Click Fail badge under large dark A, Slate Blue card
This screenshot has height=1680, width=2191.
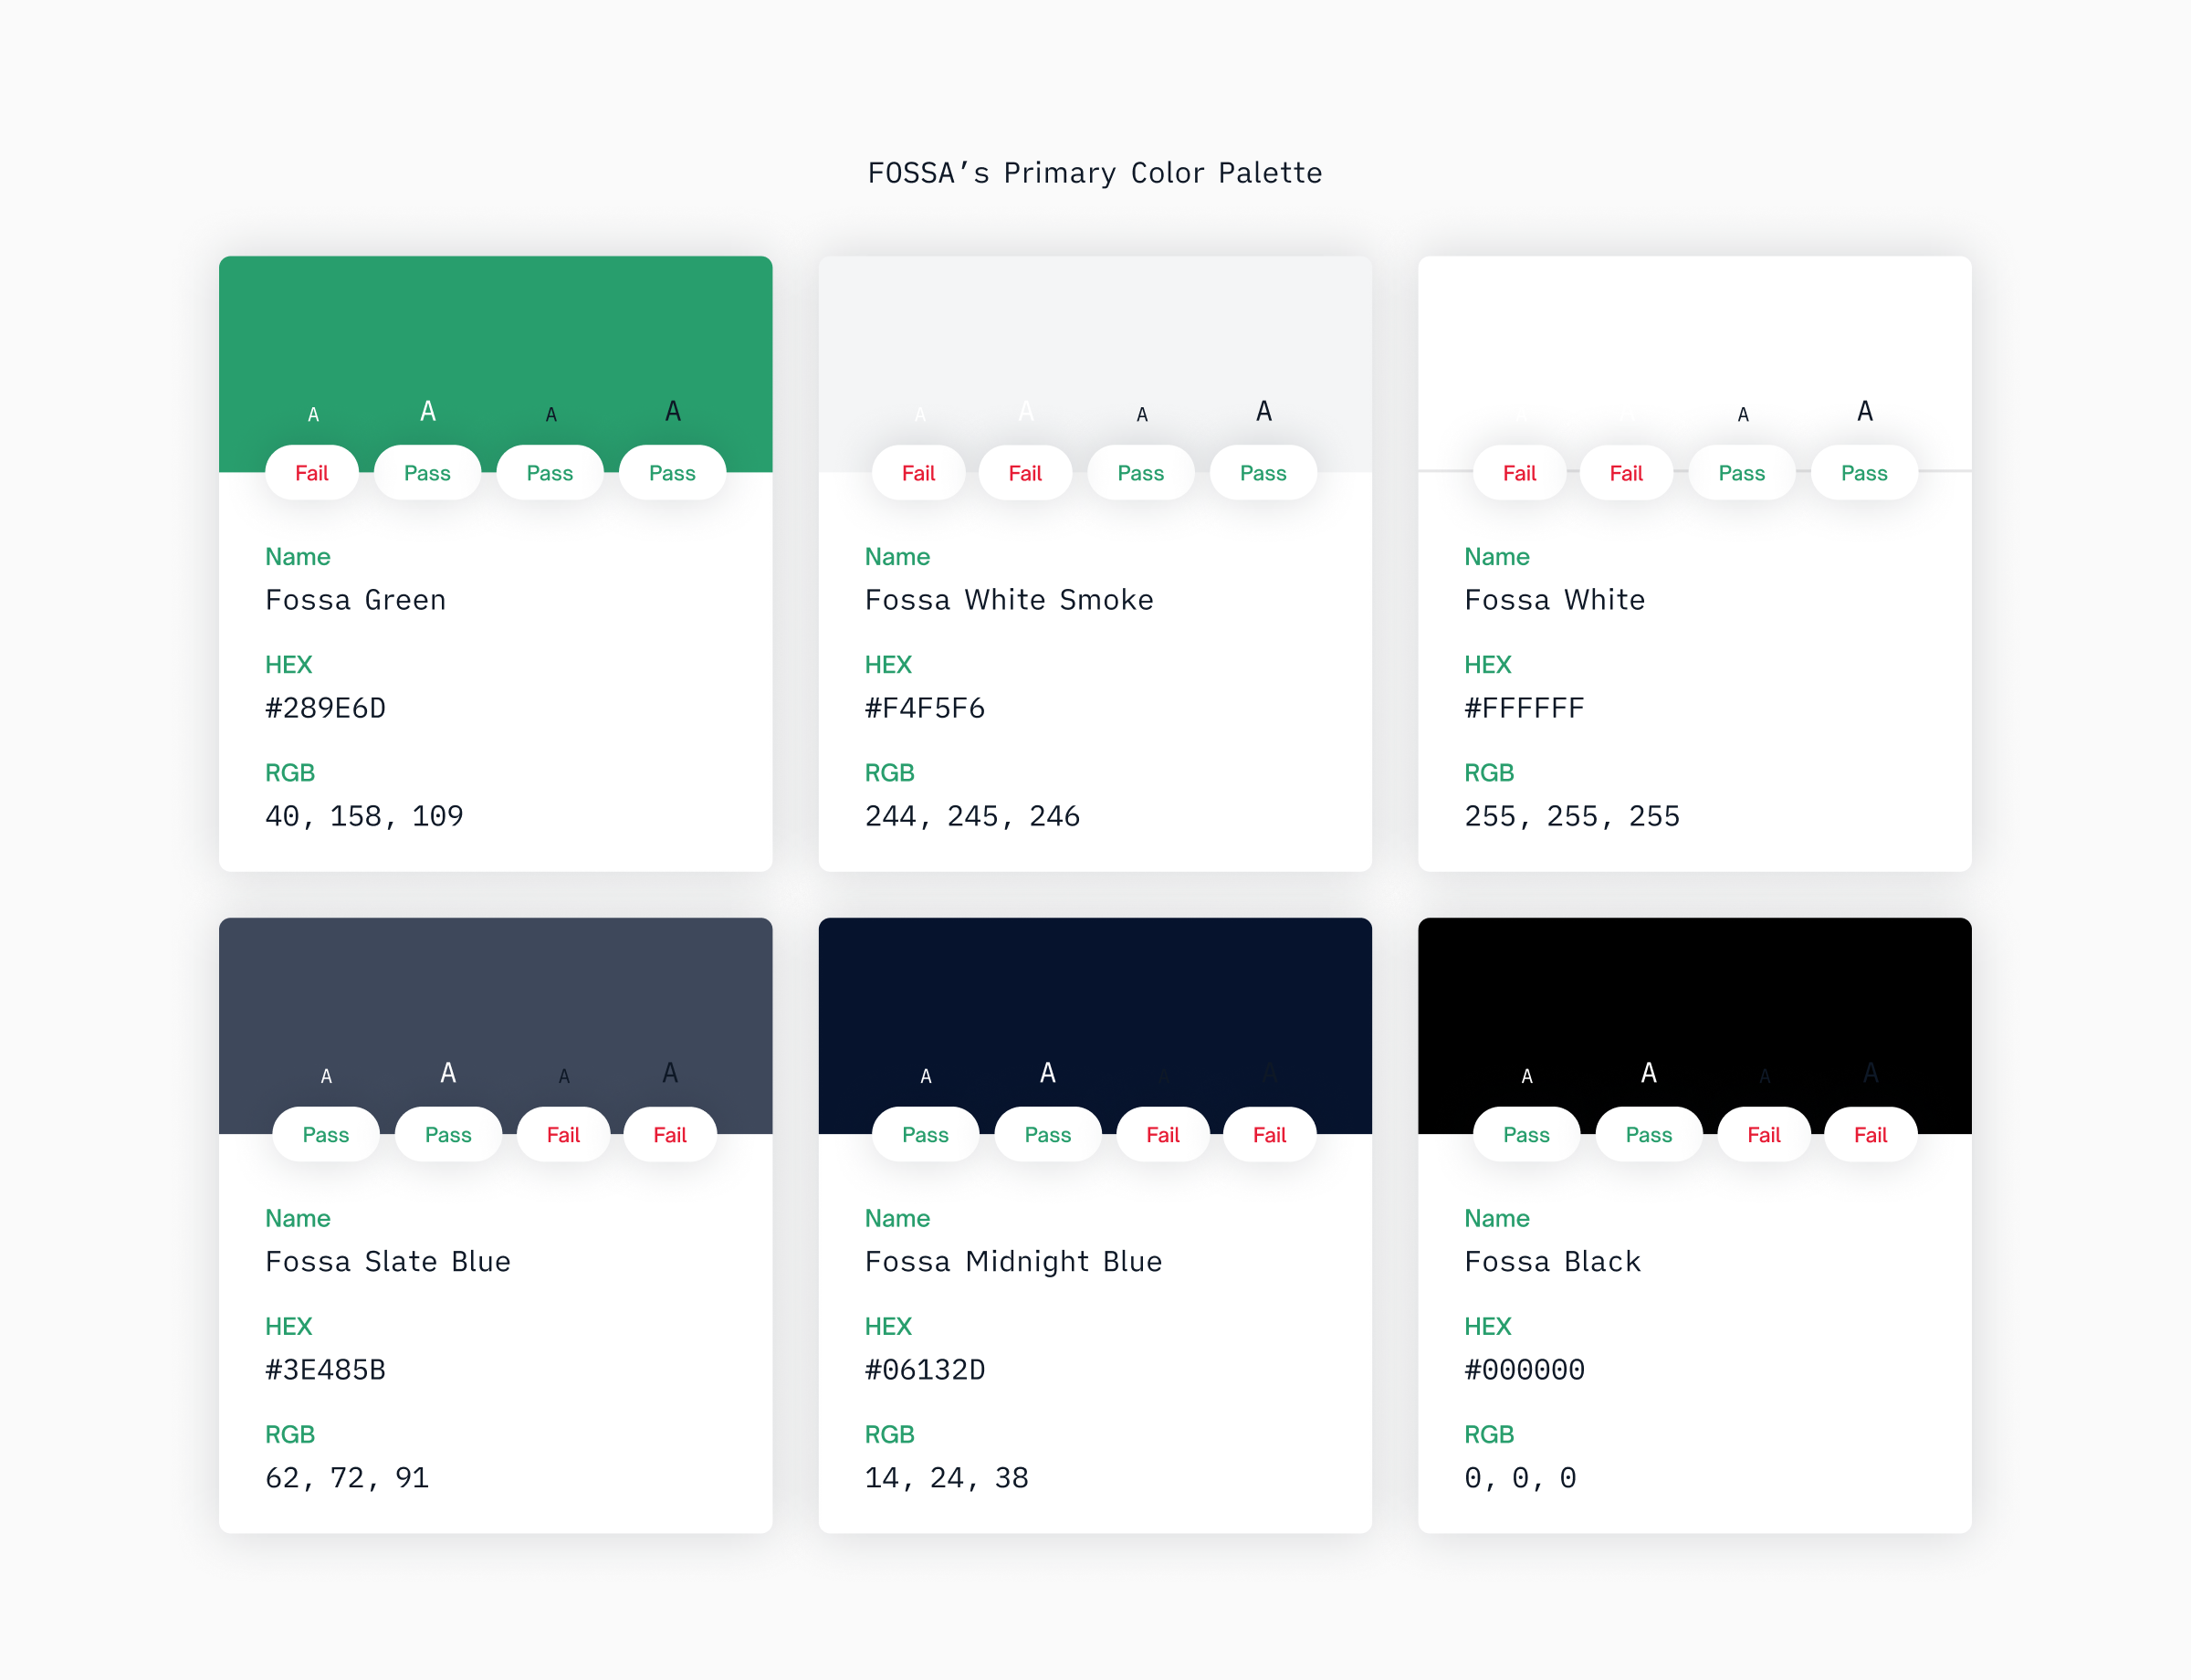click(670, 1135)
